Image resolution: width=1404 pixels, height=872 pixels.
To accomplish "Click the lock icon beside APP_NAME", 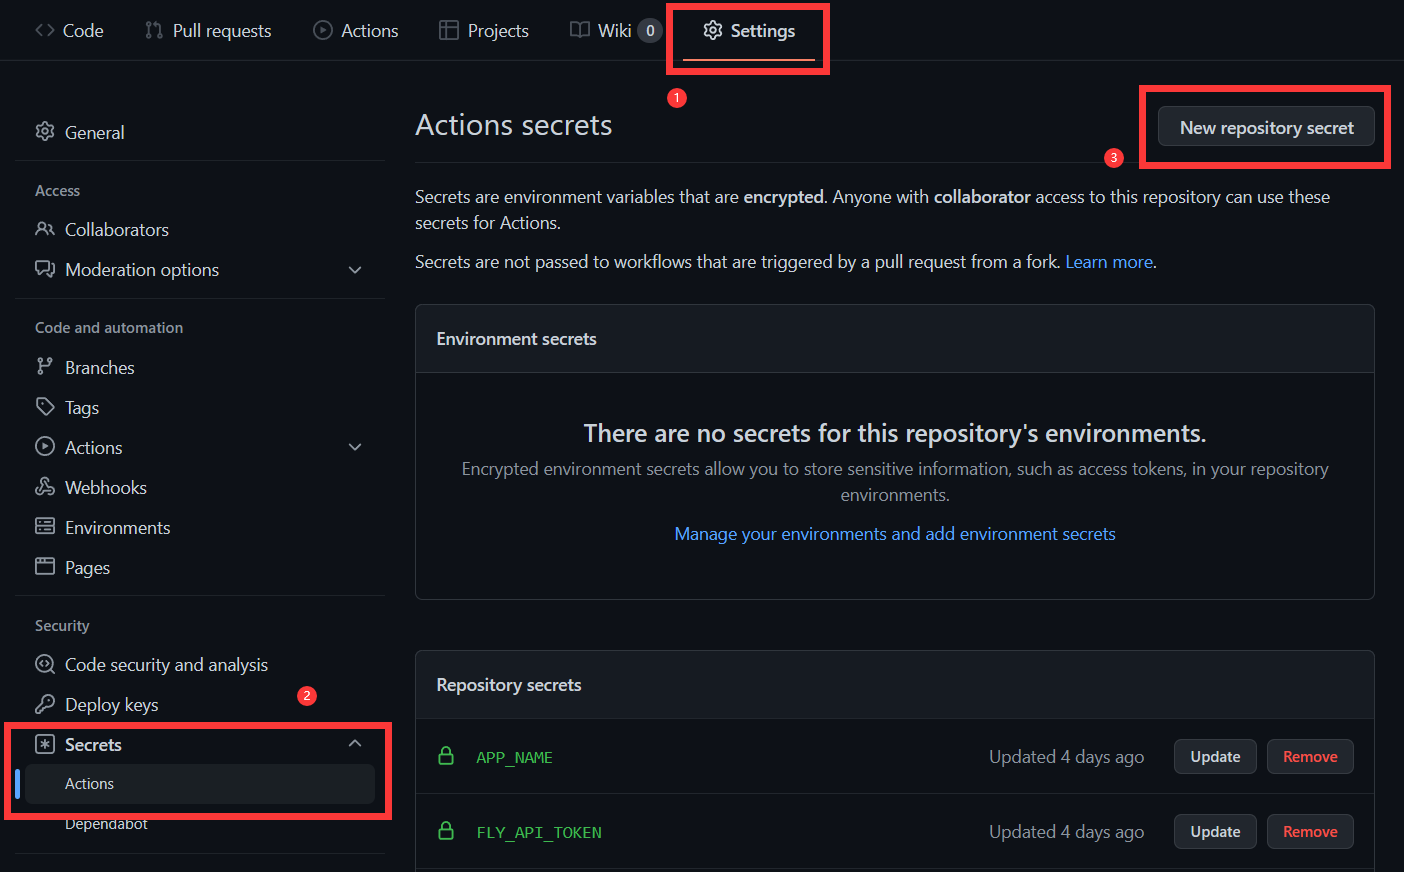I will pos(447,756).
